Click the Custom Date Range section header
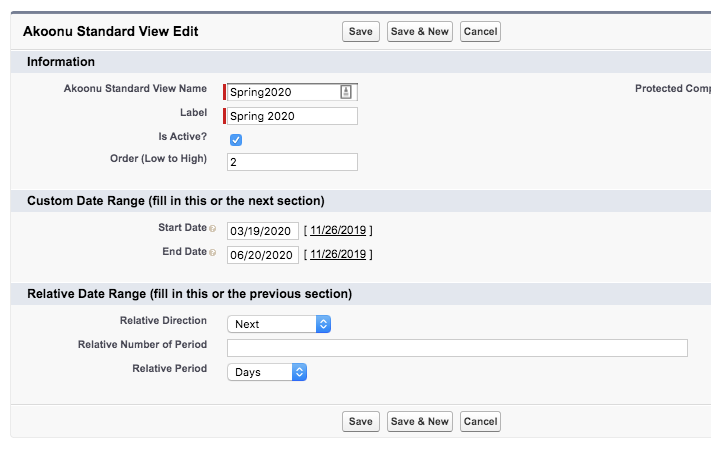 click(x=175, y=201)
